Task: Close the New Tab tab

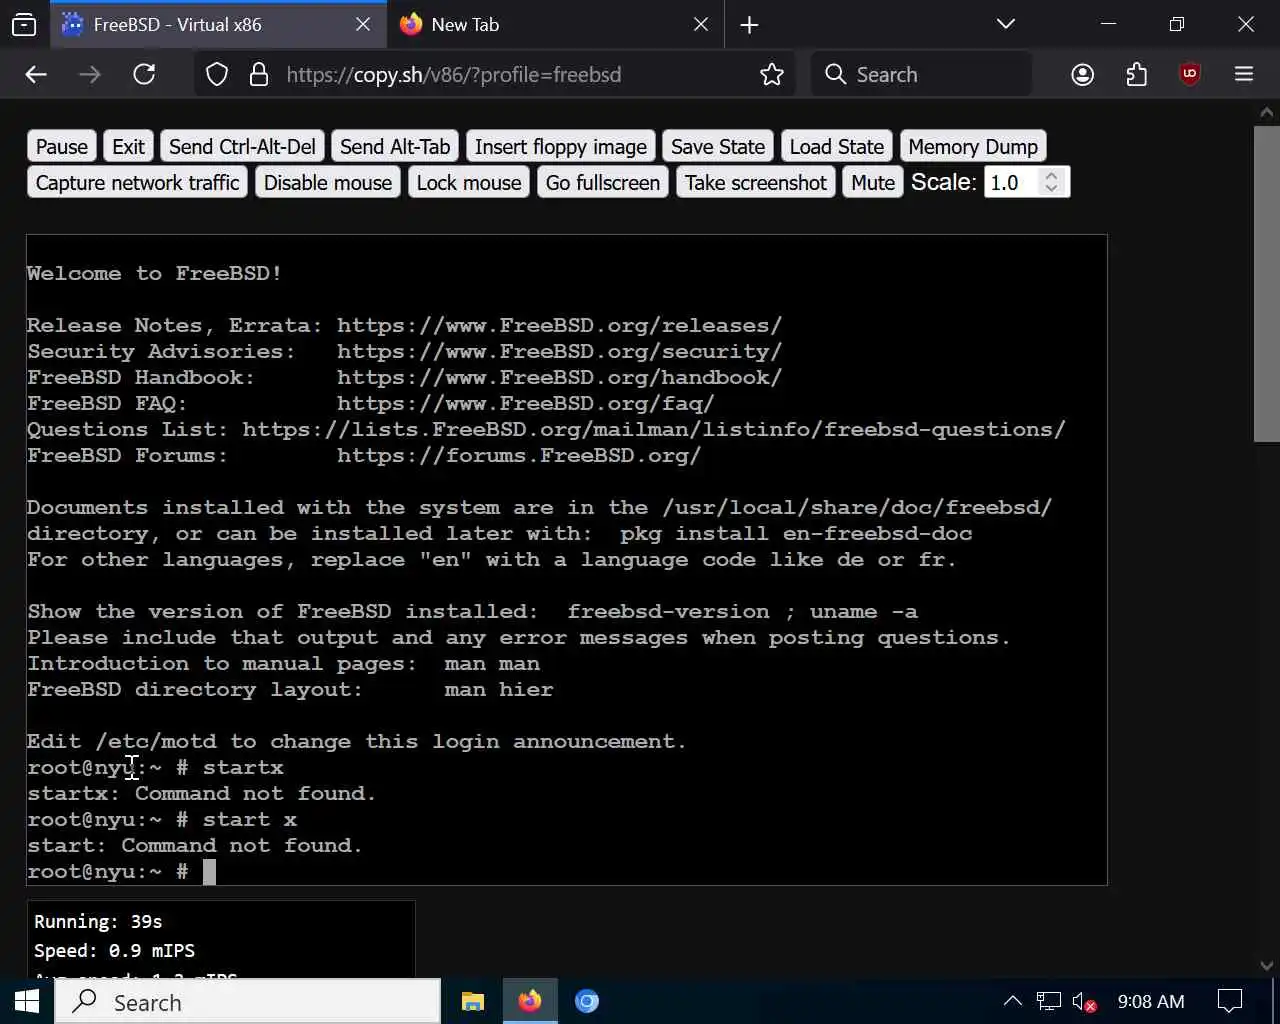Action: 701,25
